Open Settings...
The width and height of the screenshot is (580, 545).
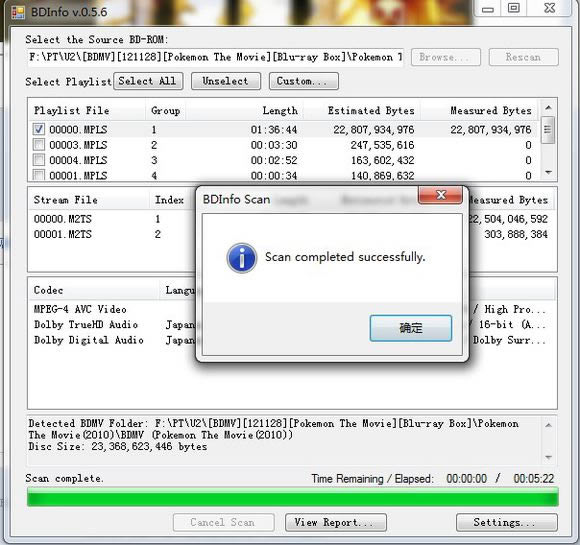click(x=507, y=522)
